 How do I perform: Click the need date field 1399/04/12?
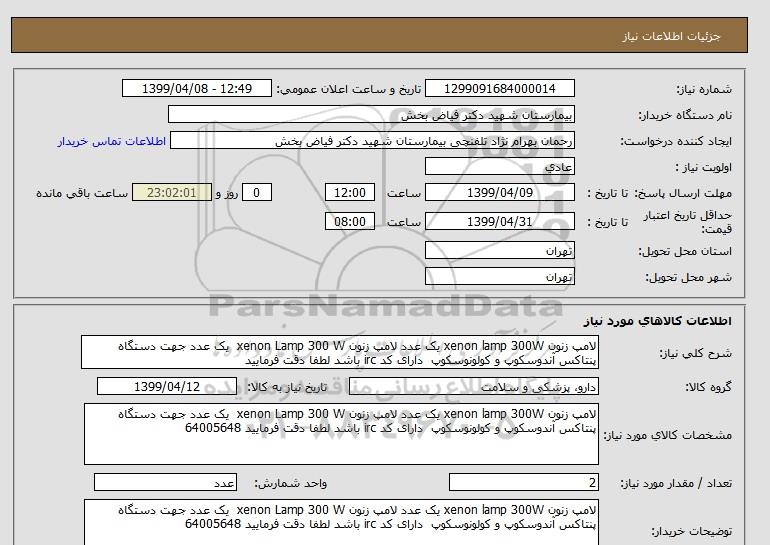coord(167,386)
